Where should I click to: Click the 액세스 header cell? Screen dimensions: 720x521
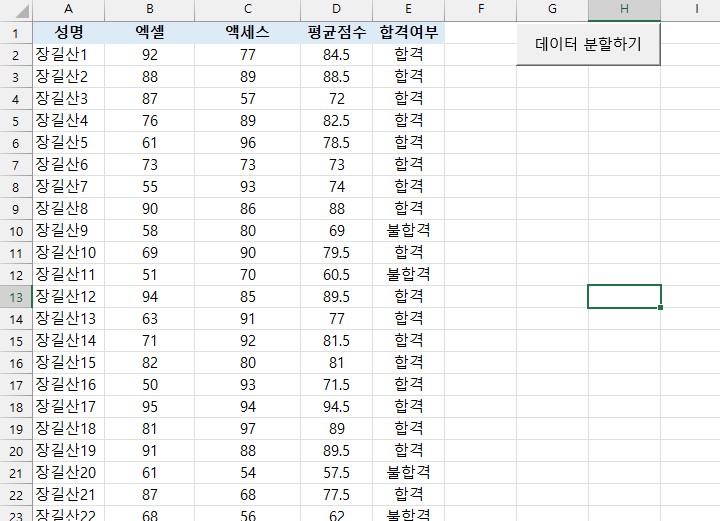point(248,33)
